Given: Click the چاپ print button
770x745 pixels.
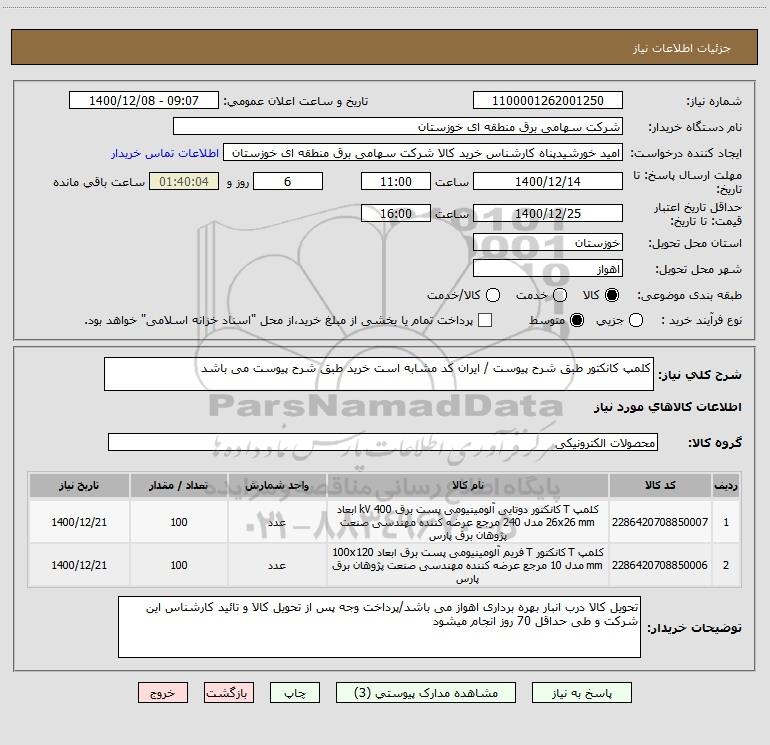Looking at the screenshot, I should click(295, 693).
